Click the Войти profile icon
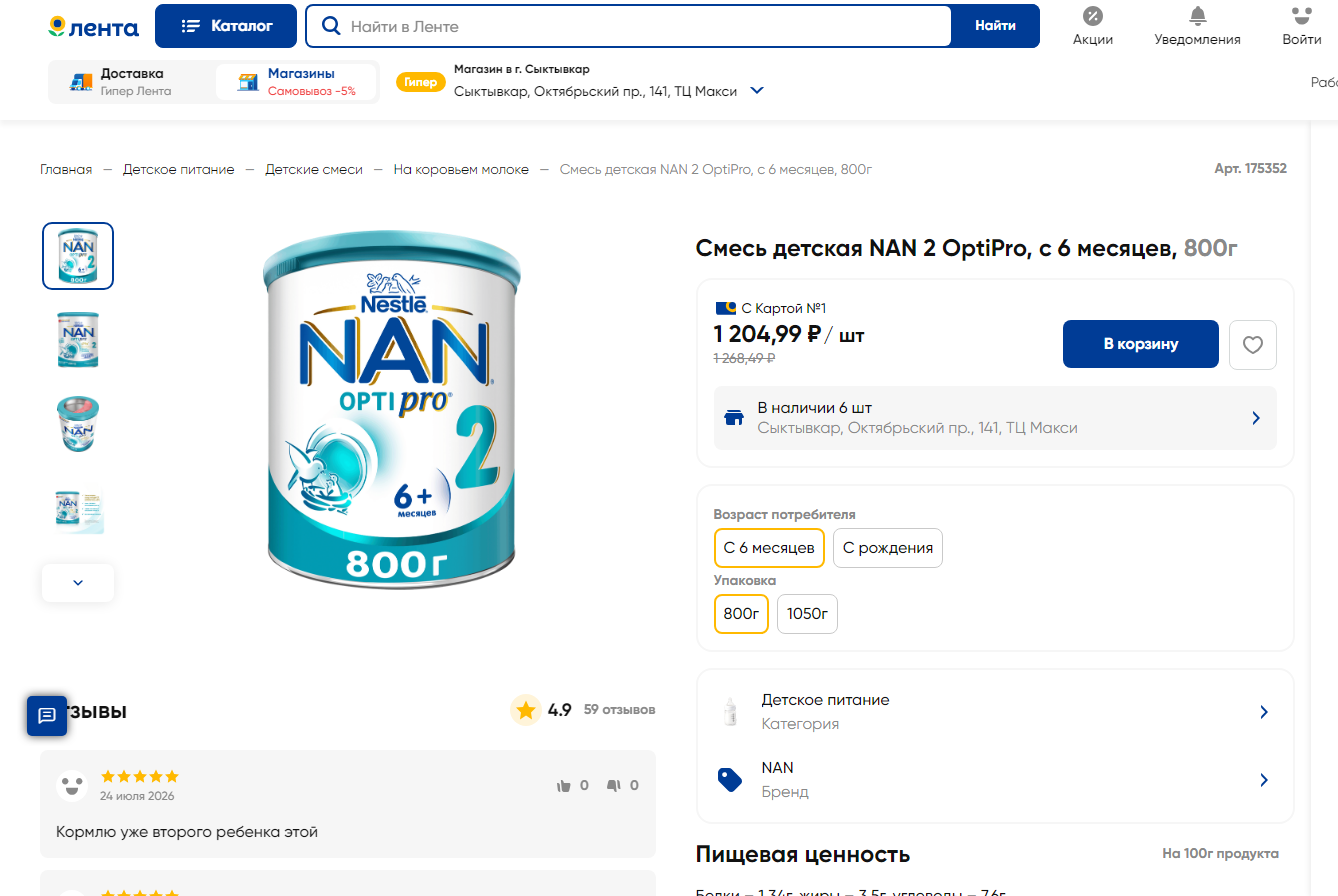 (x=1301, y=16)
